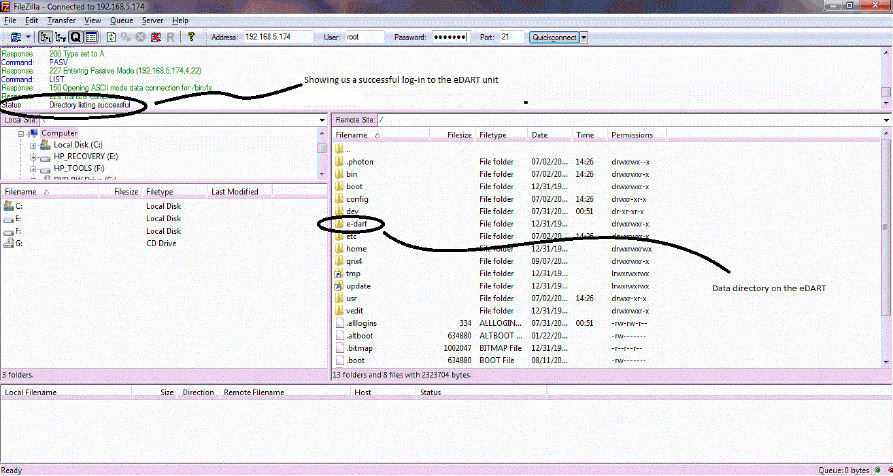This screenshot has width=893, height=476.
Task: Open the Site Manager dropdown arrow
Action: (26, 37)
